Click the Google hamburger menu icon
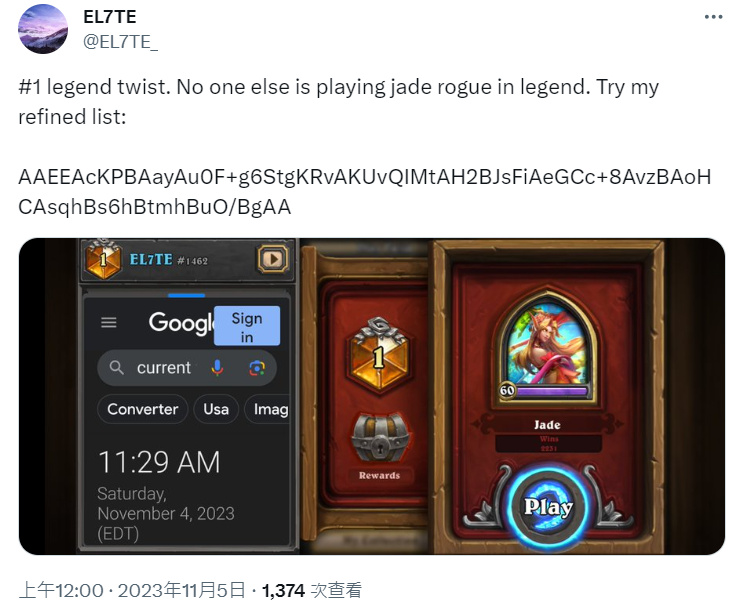The width and height of the screenshot is (741, 610). [109, 322]
